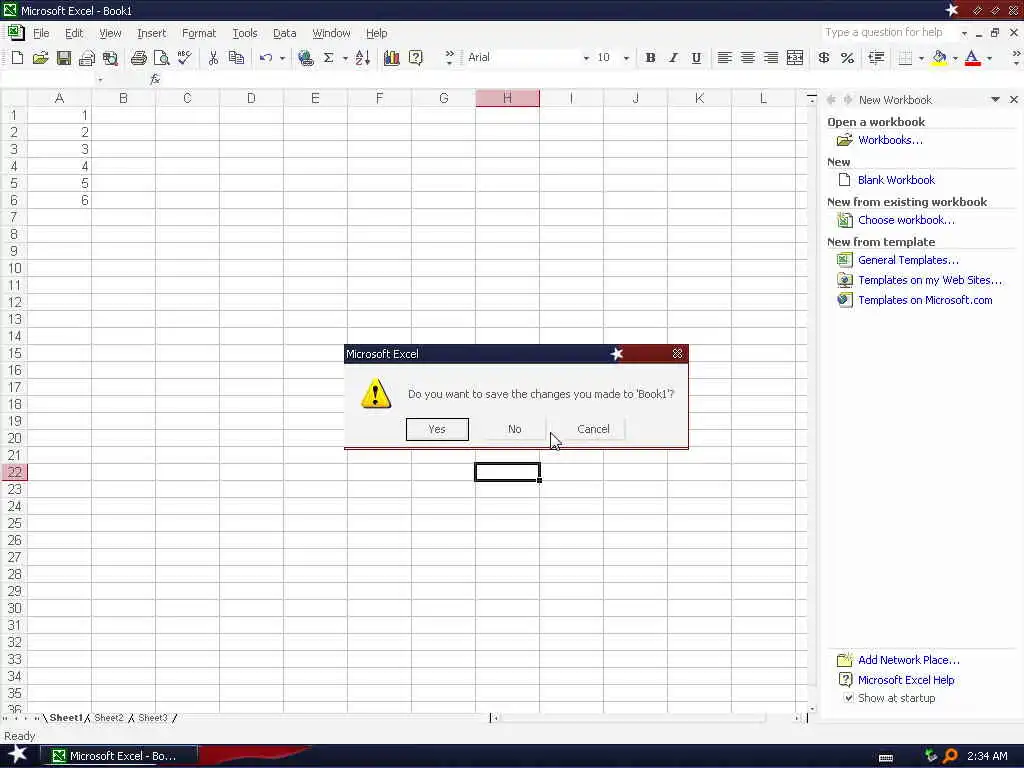Viewport: 1024px width, 768px height.
Task: Click the Blank Workbook link
Action: (896, 180)
